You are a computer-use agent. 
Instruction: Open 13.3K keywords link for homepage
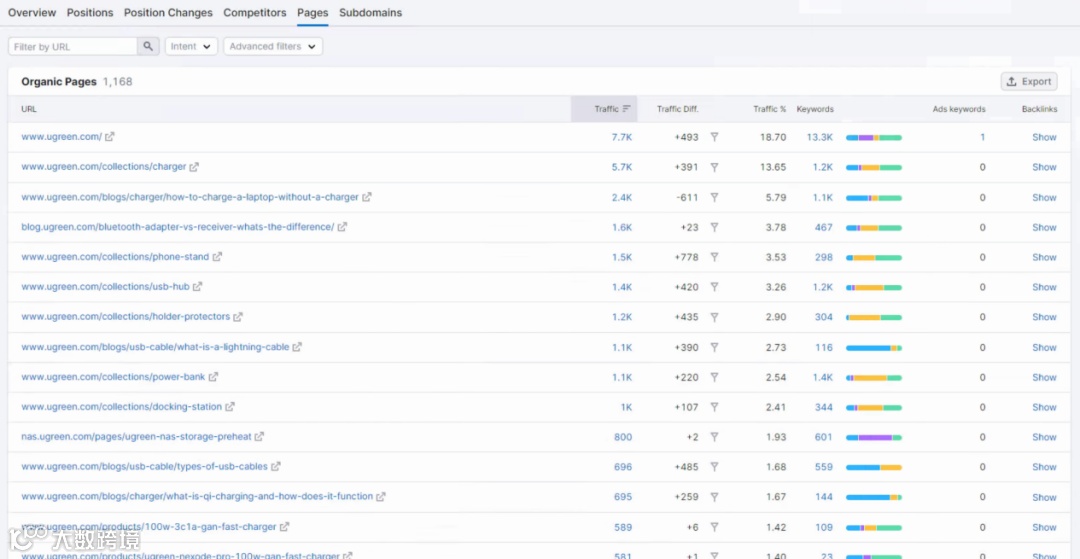click(x=820, y=137)
